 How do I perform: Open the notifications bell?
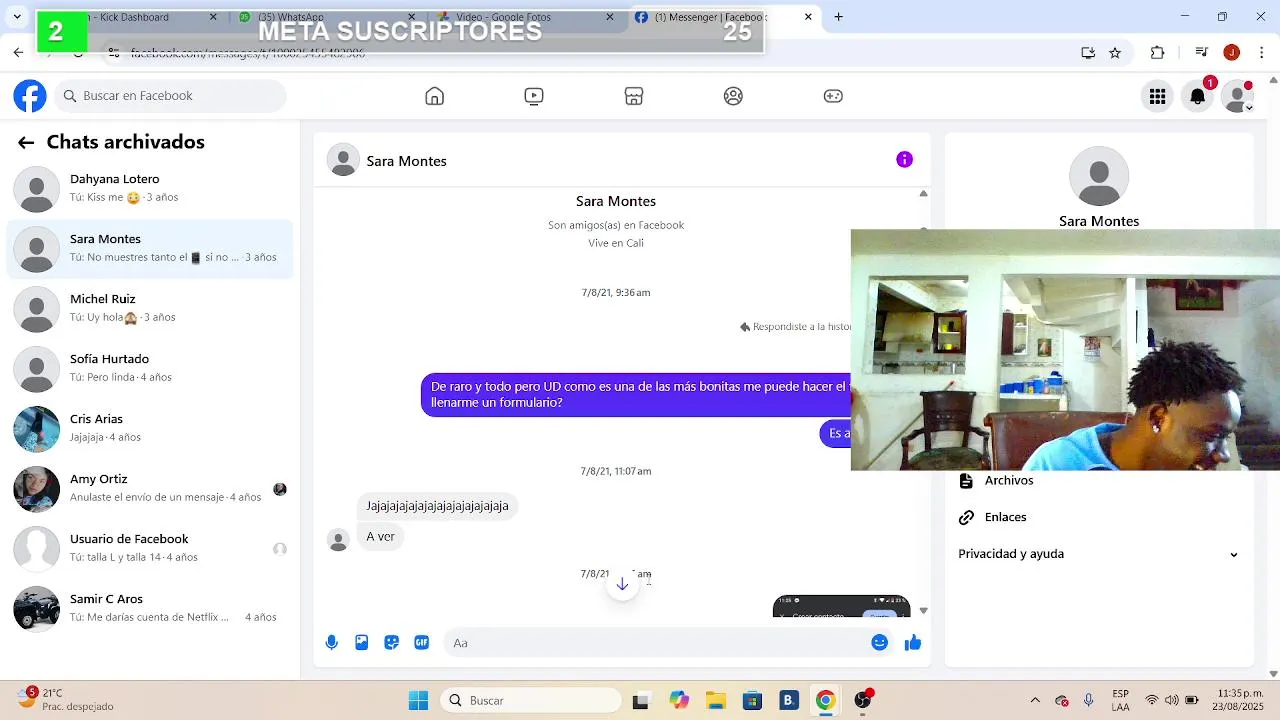click(x=1197, y=96)
